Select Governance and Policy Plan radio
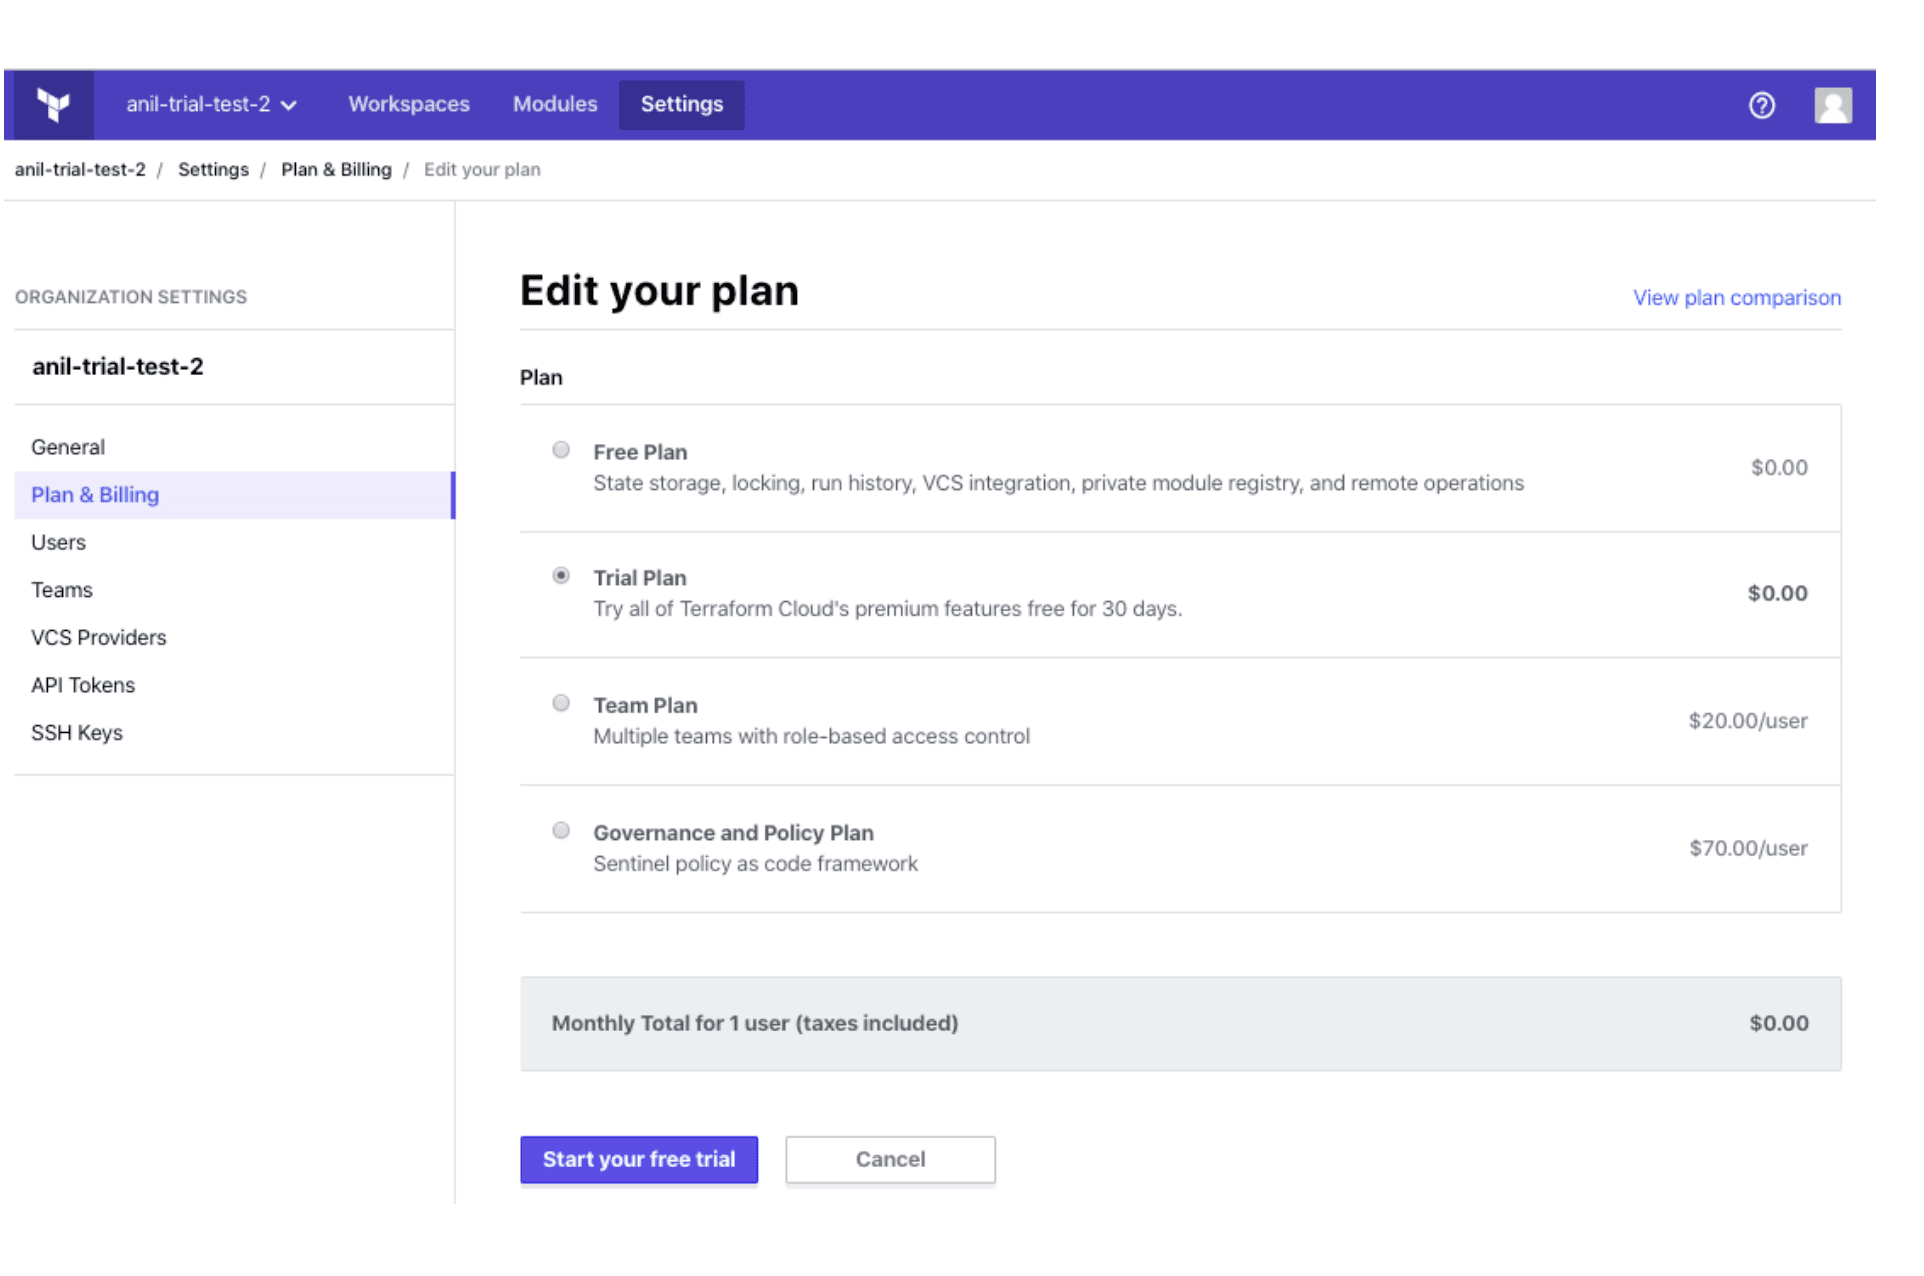The image size is (1924, 1276). (561, 830)
